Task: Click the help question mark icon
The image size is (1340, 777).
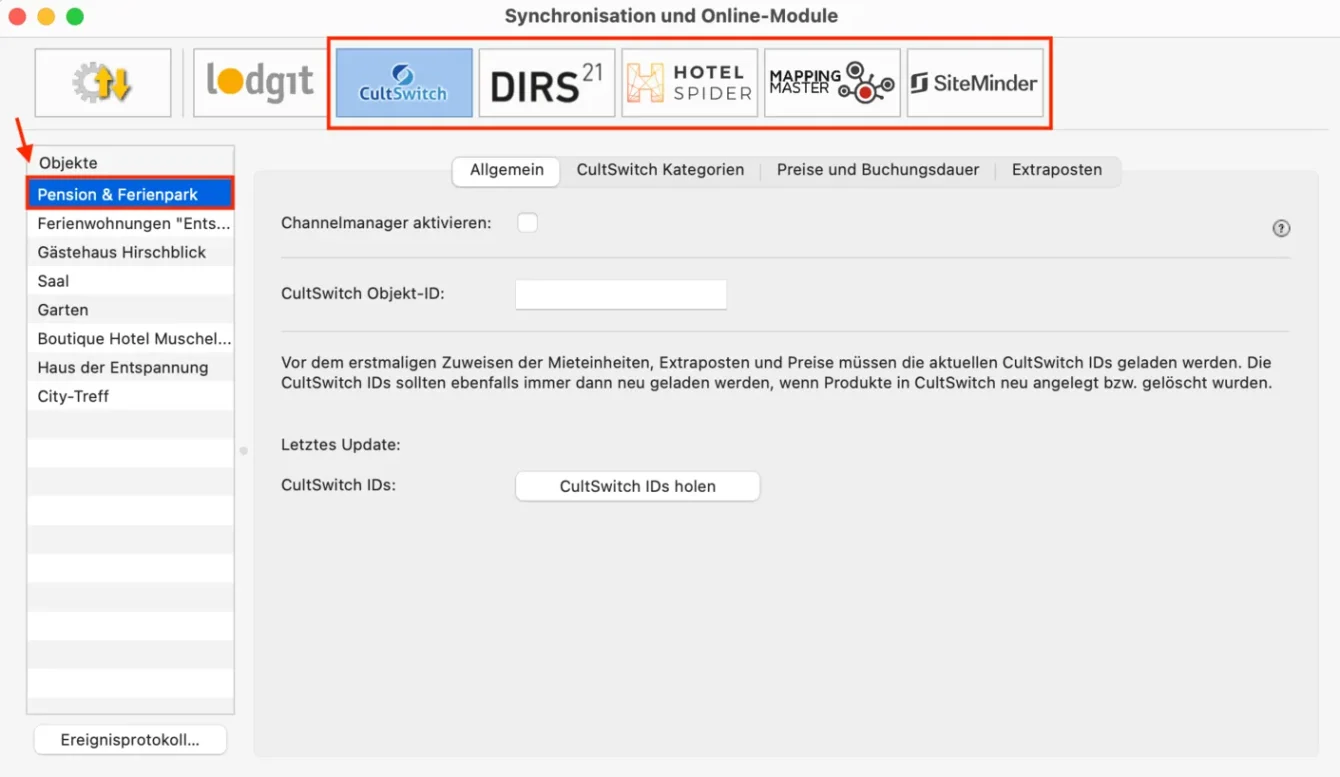Action: [1281, 228]
